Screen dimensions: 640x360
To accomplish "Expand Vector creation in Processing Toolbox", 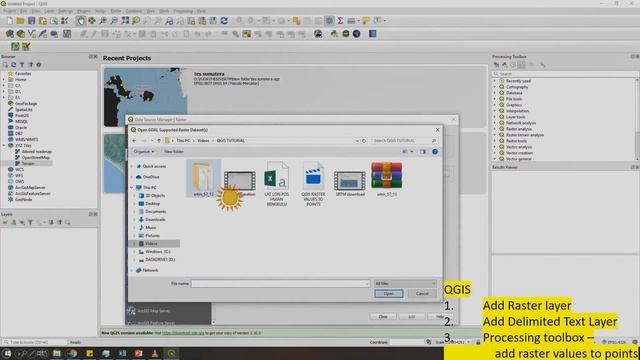I will click(x=495, y=153).
